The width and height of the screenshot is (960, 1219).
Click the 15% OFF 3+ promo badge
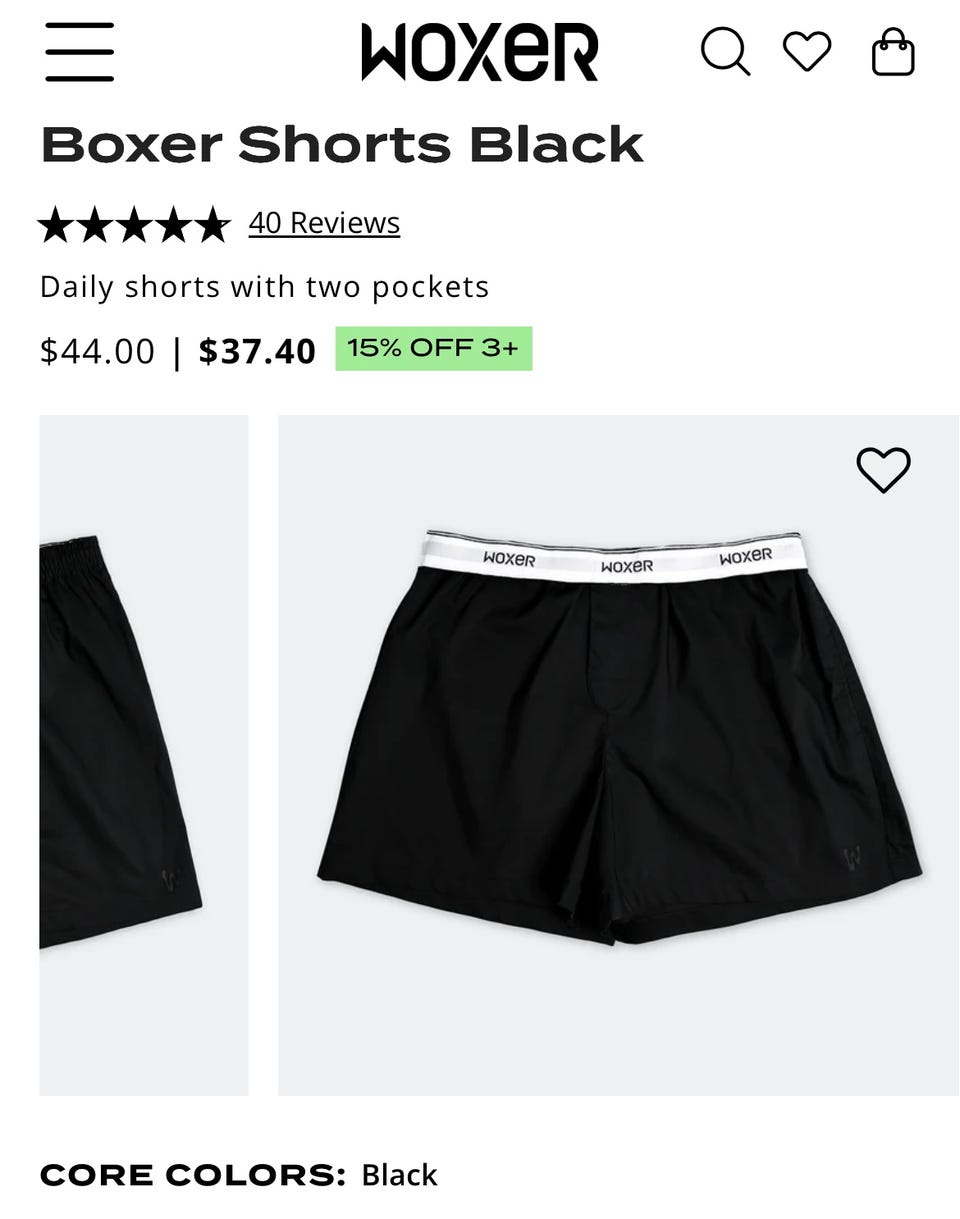(434, 349)
